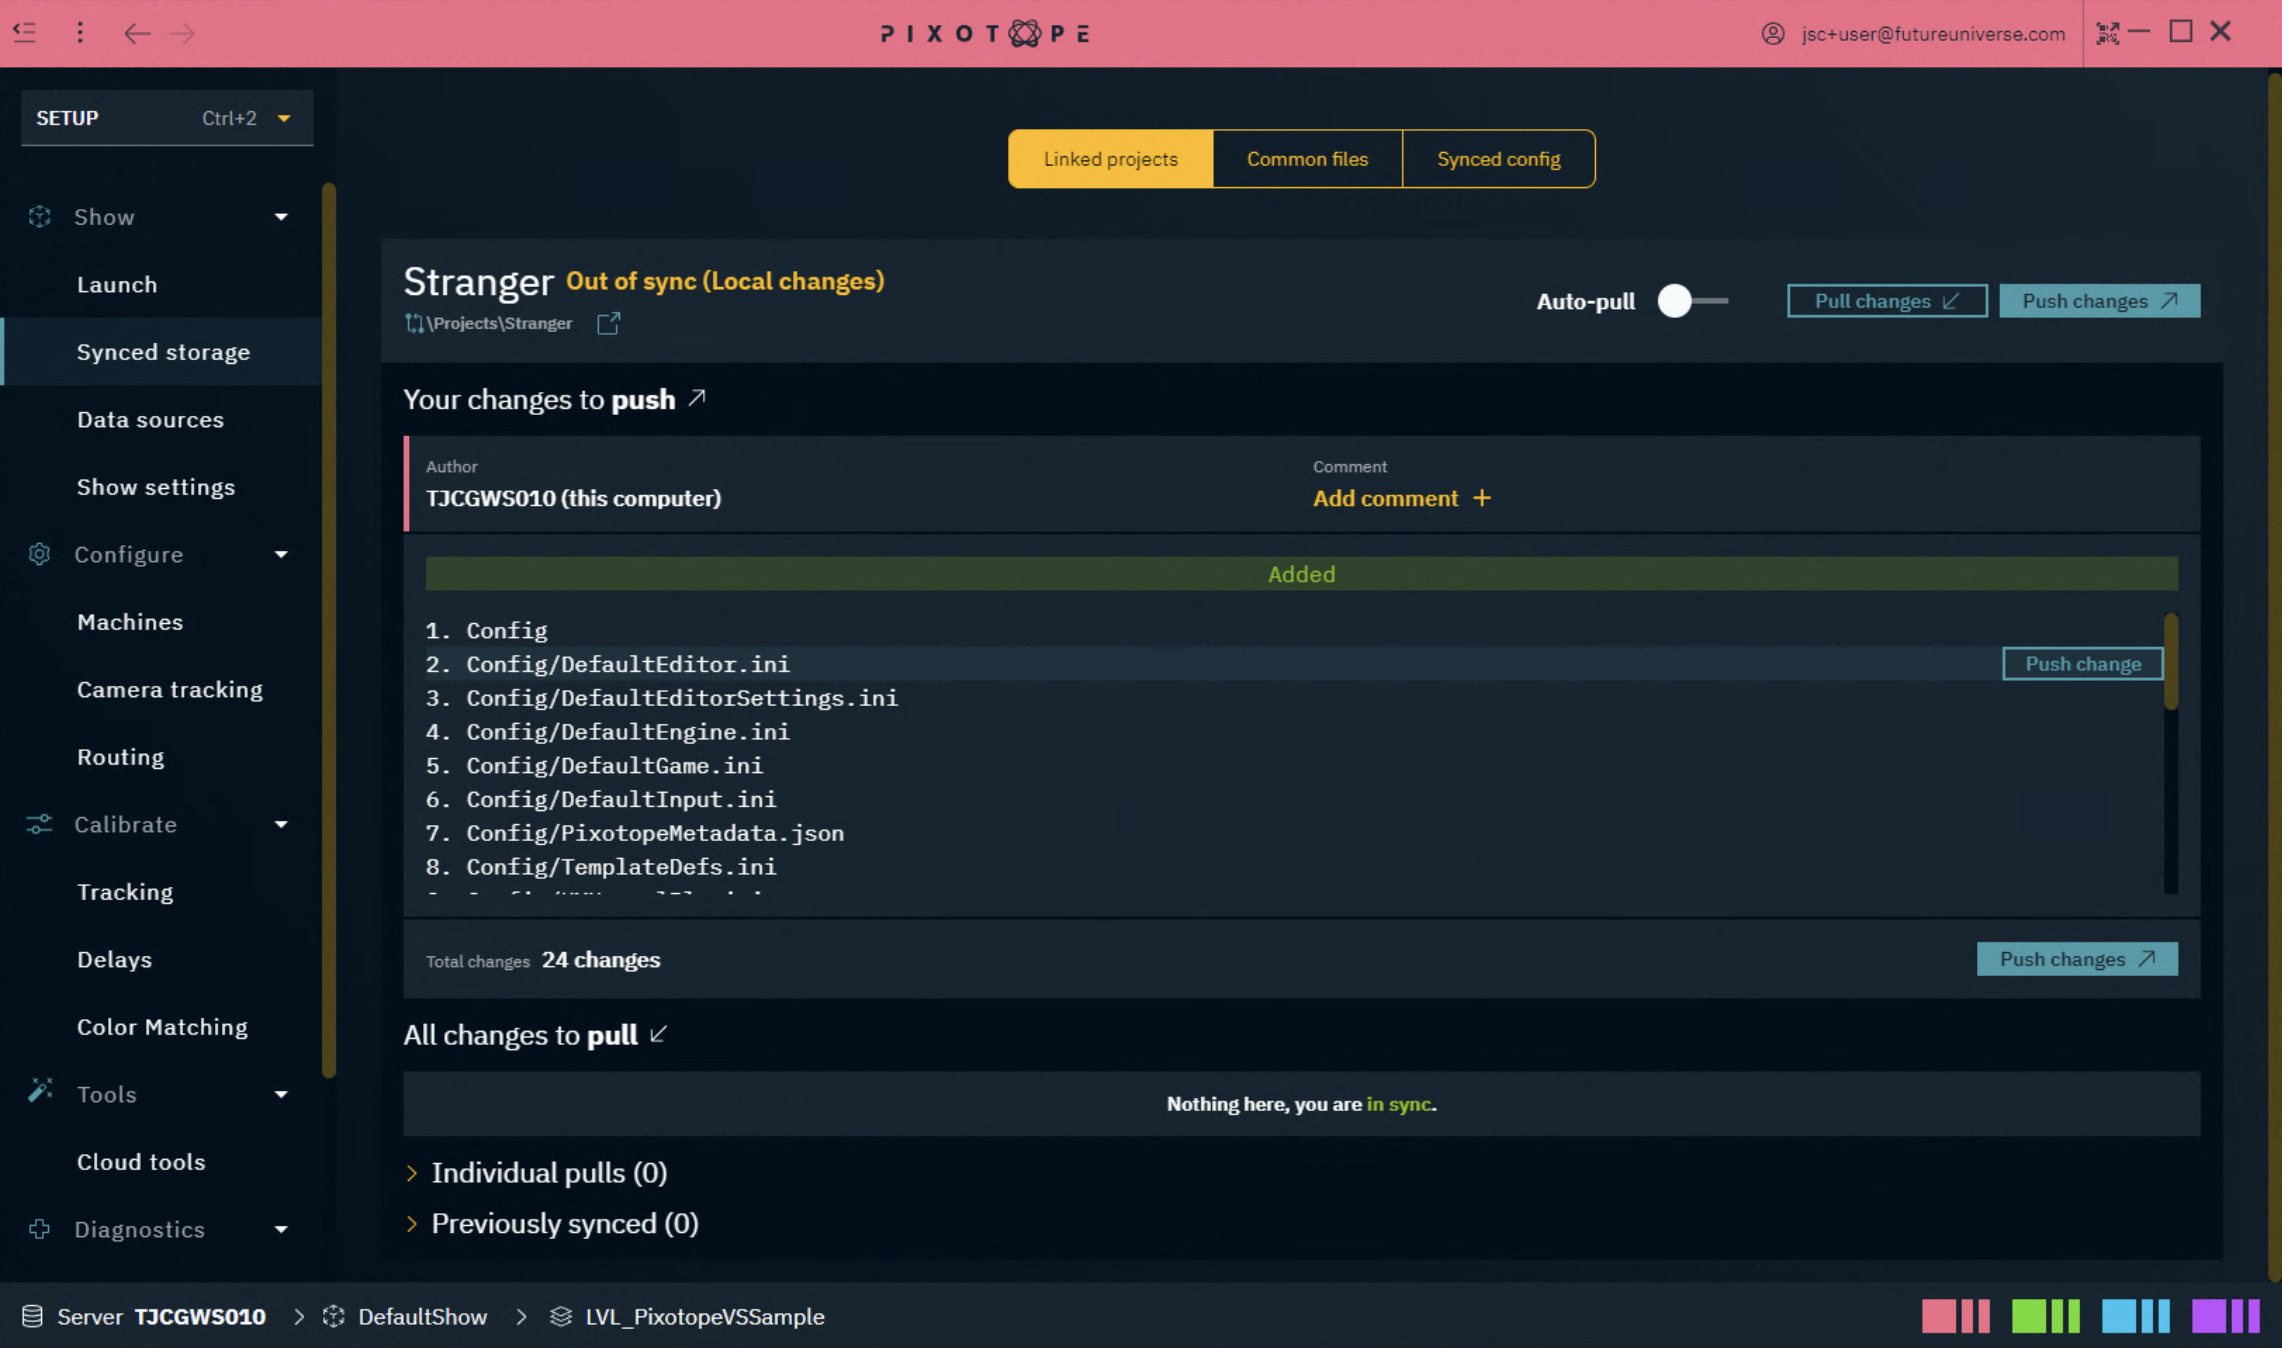The image size is (2282, 1348).
Task: Open Tracking in the sidebar
Action: pos(162,892)
